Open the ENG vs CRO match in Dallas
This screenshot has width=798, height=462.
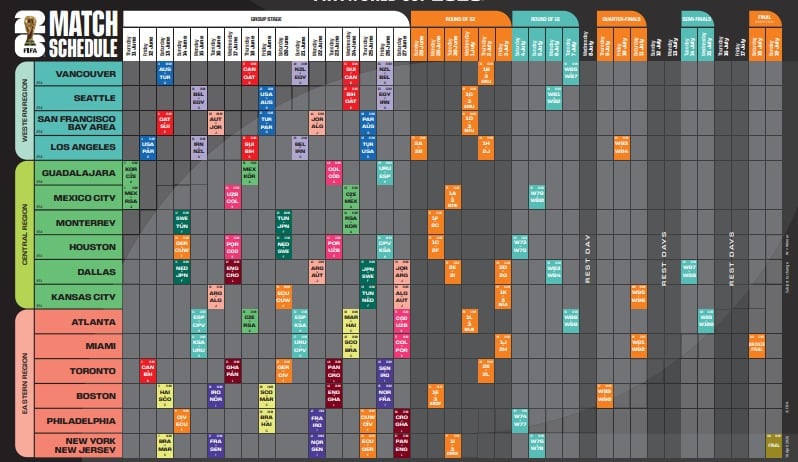[x=233, y=272]
